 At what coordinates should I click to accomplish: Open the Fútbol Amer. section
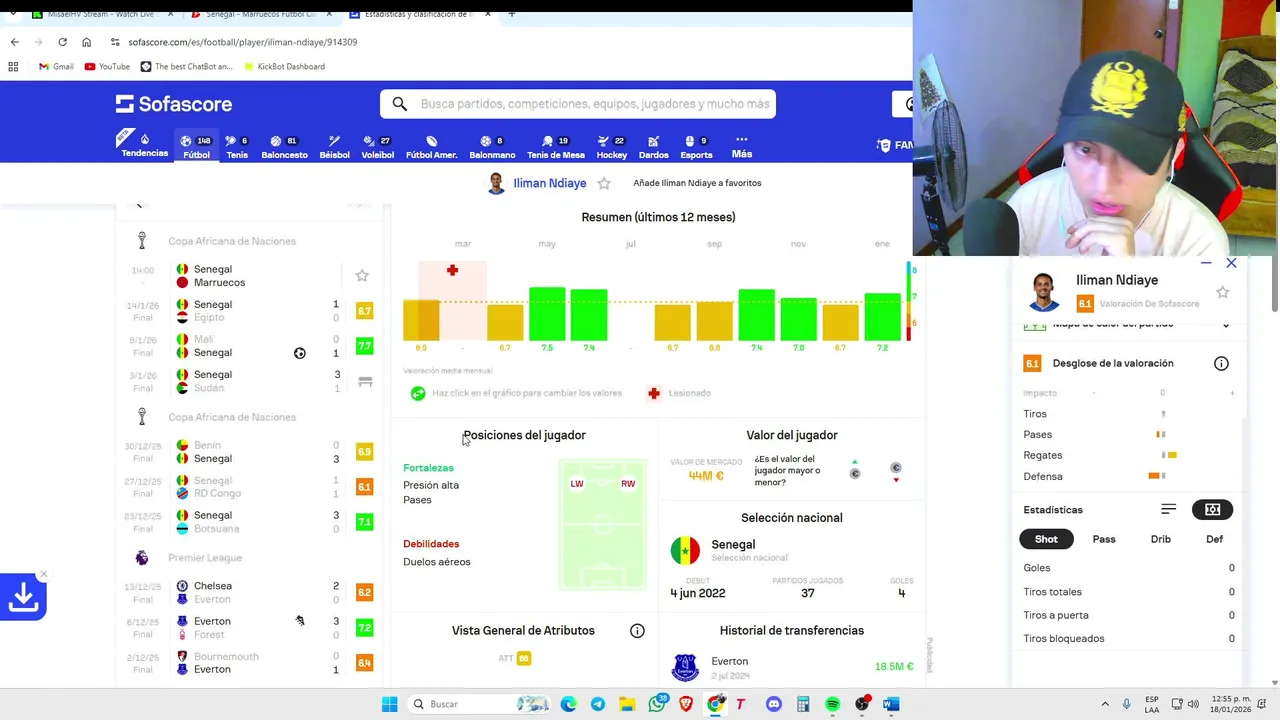coord(431,146)
